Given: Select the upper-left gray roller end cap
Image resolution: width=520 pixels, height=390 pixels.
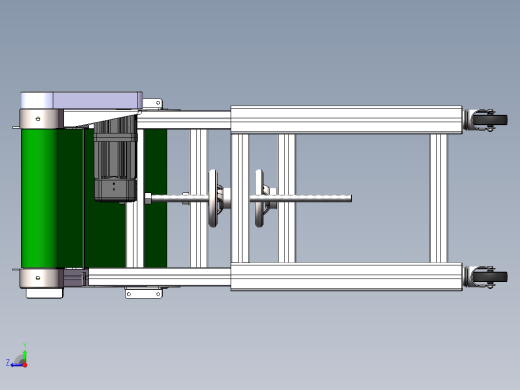Looking at the screenshot, I should pyautogui.click(x=41, y=119).
